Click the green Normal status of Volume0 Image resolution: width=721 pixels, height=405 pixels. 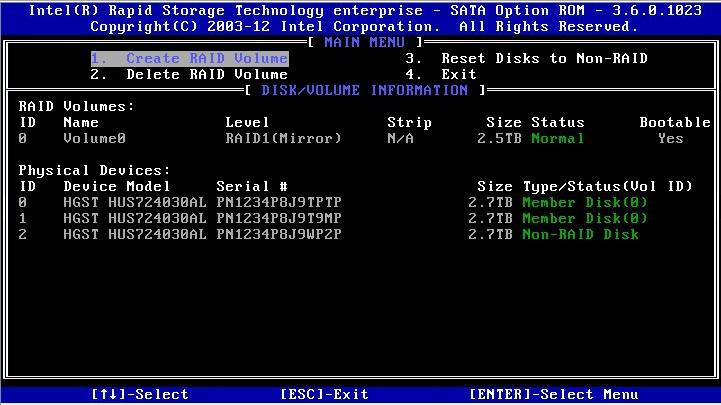pos(557,138)
